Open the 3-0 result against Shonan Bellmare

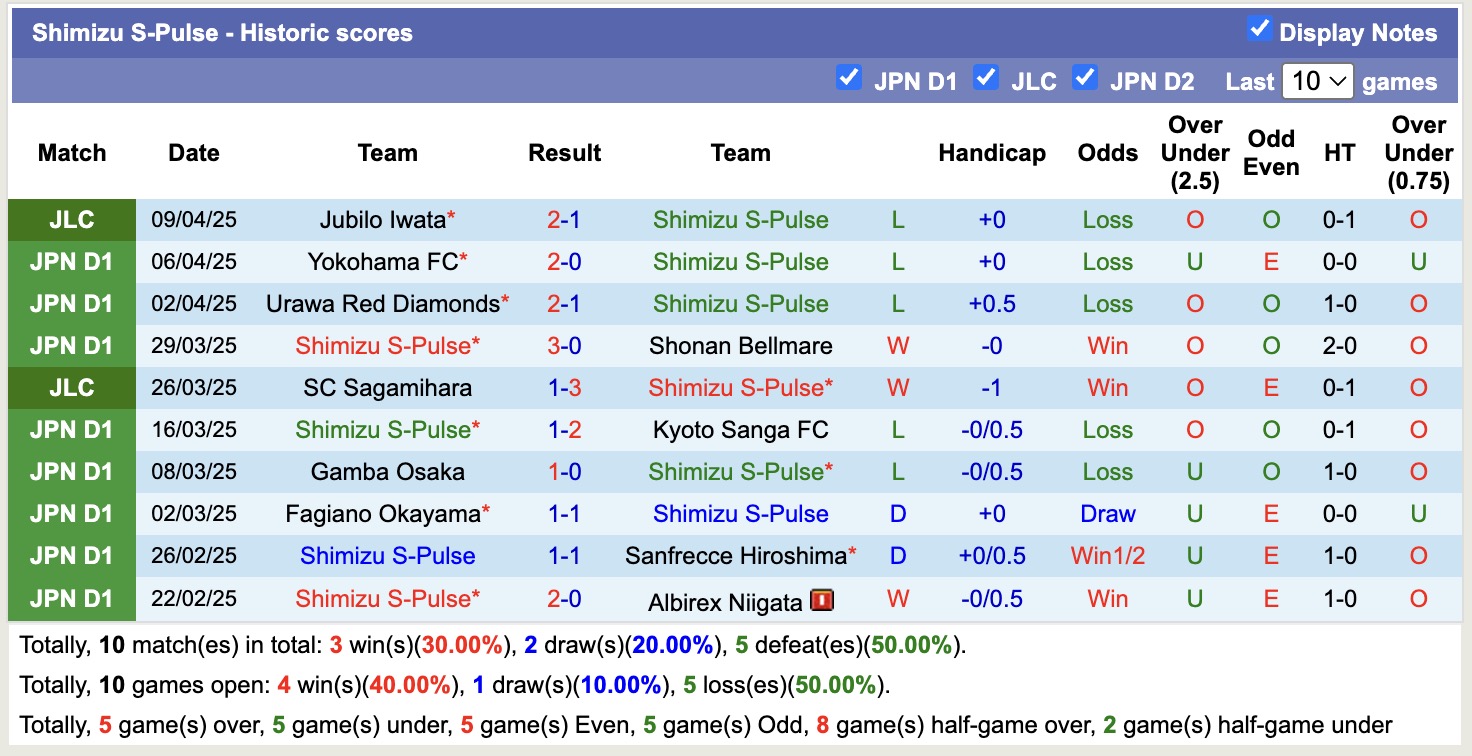[564, 346]
